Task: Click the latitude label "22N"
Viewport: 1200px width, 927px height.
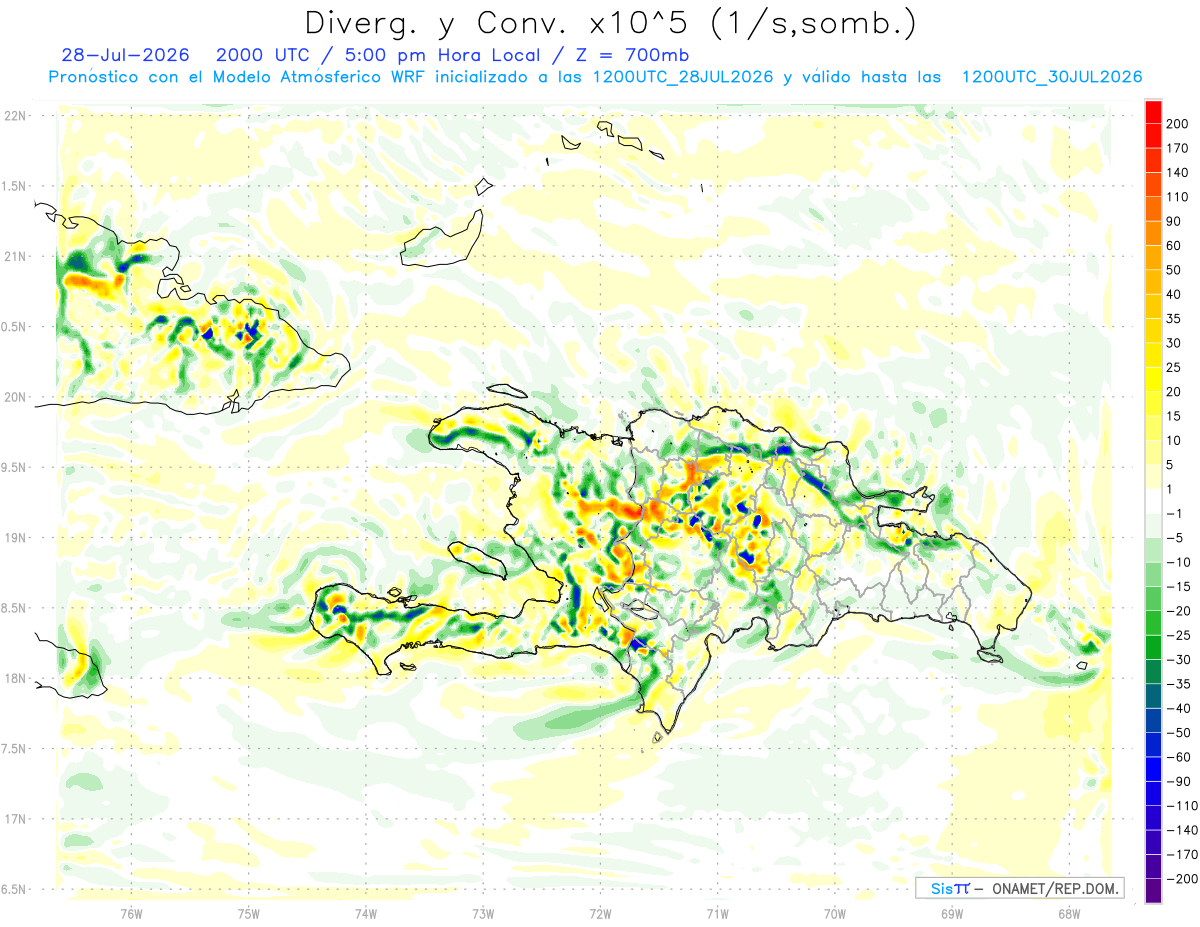Action: 16,116
